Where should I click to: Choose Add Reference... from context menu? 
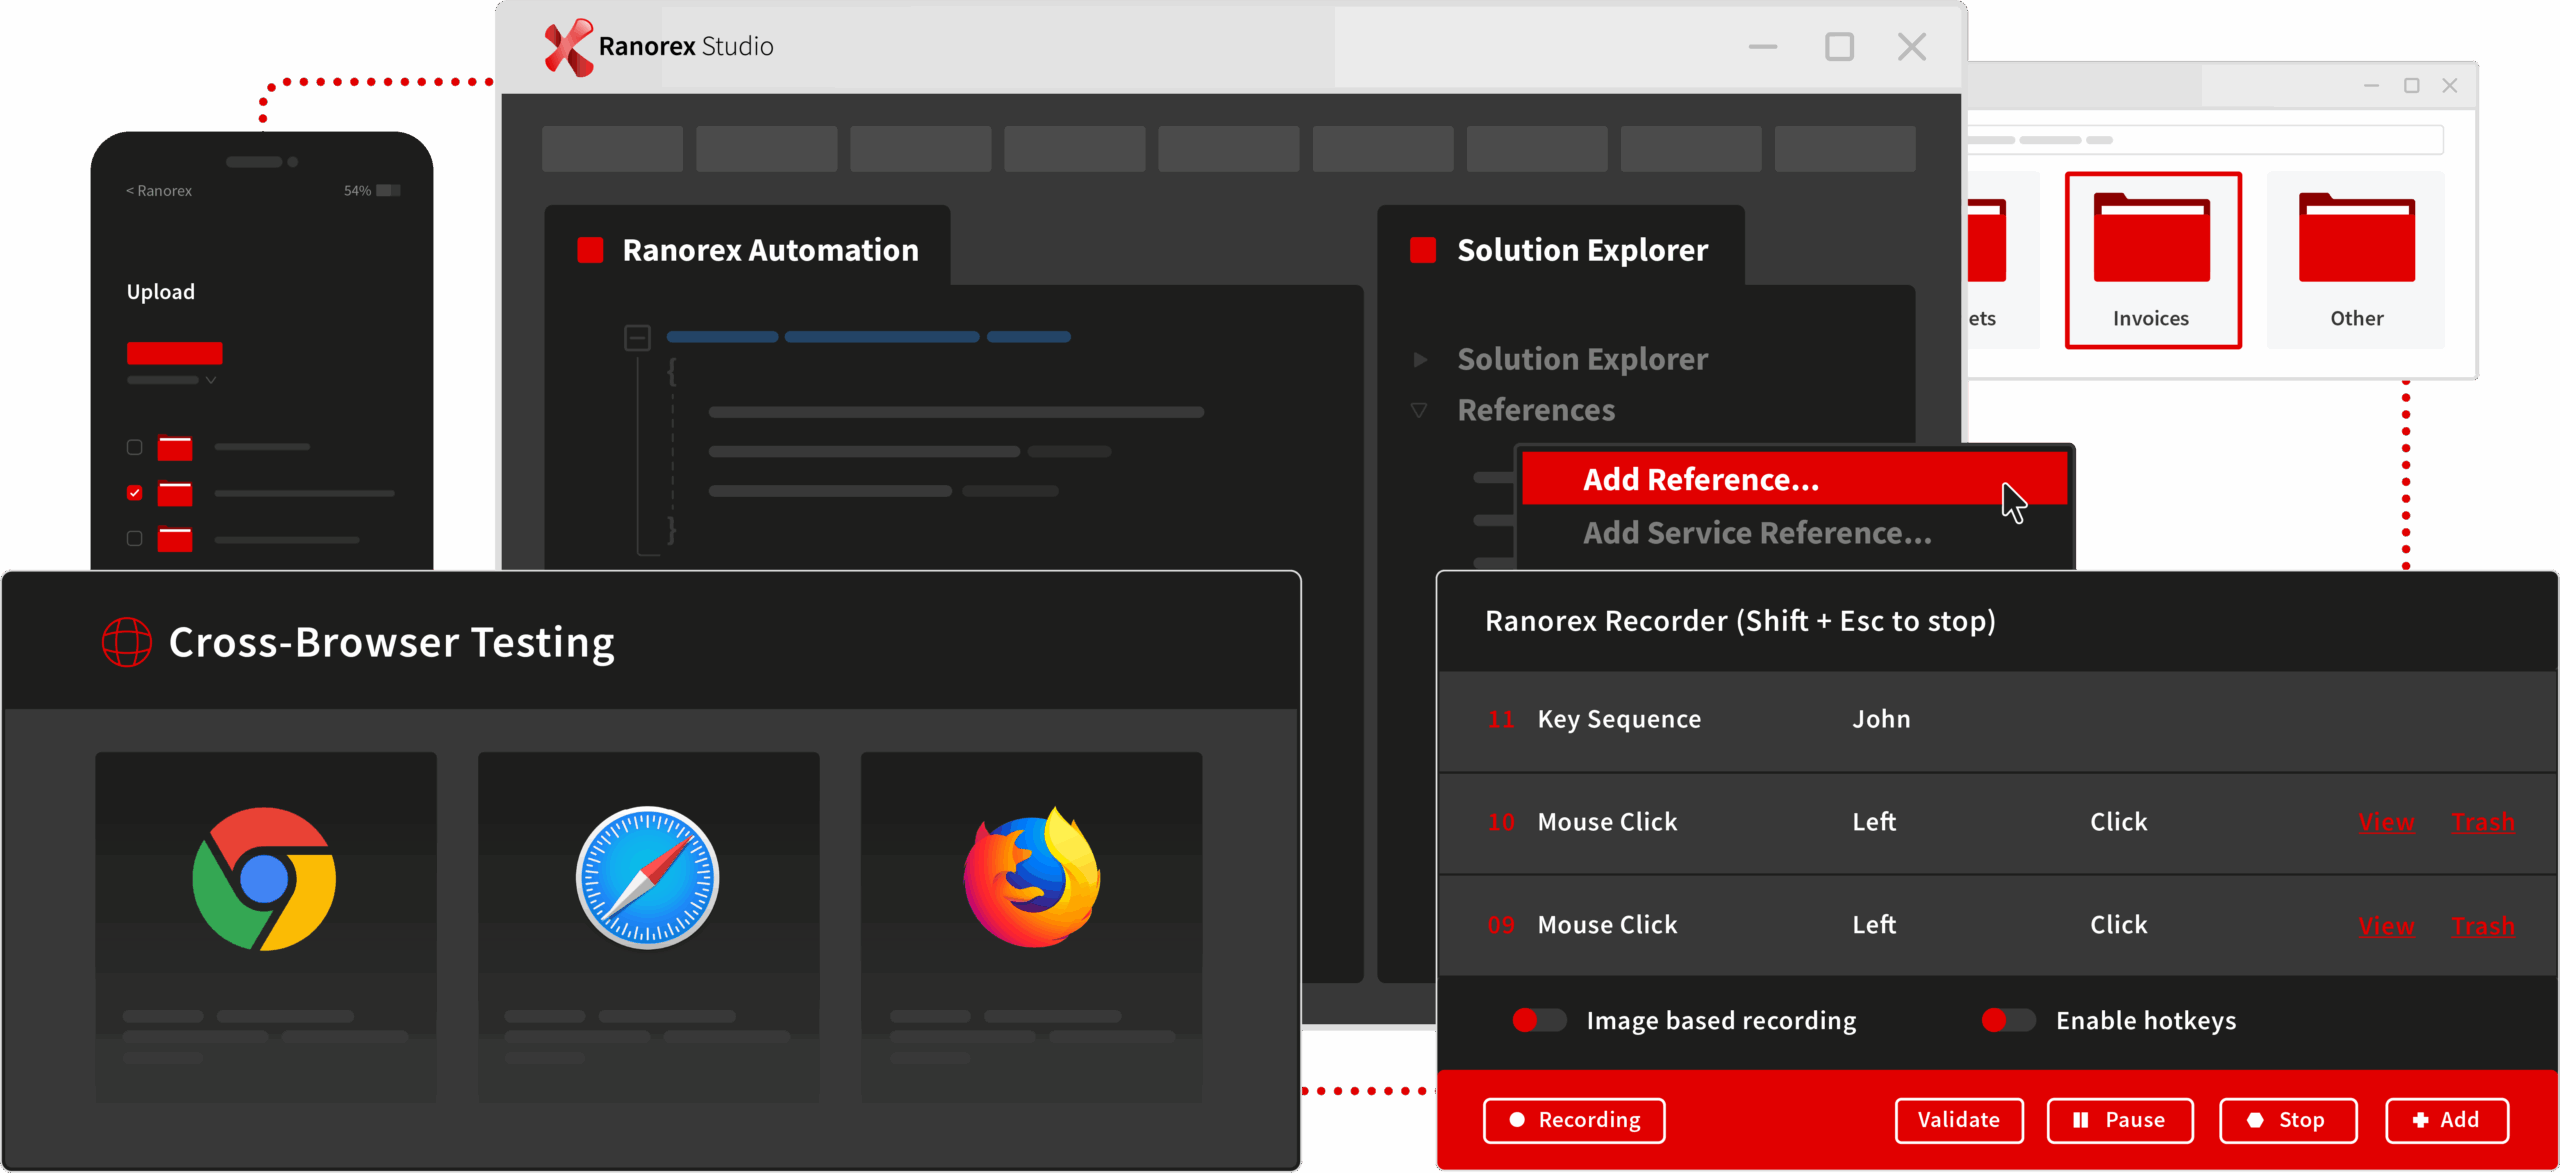coord(1794,479)
